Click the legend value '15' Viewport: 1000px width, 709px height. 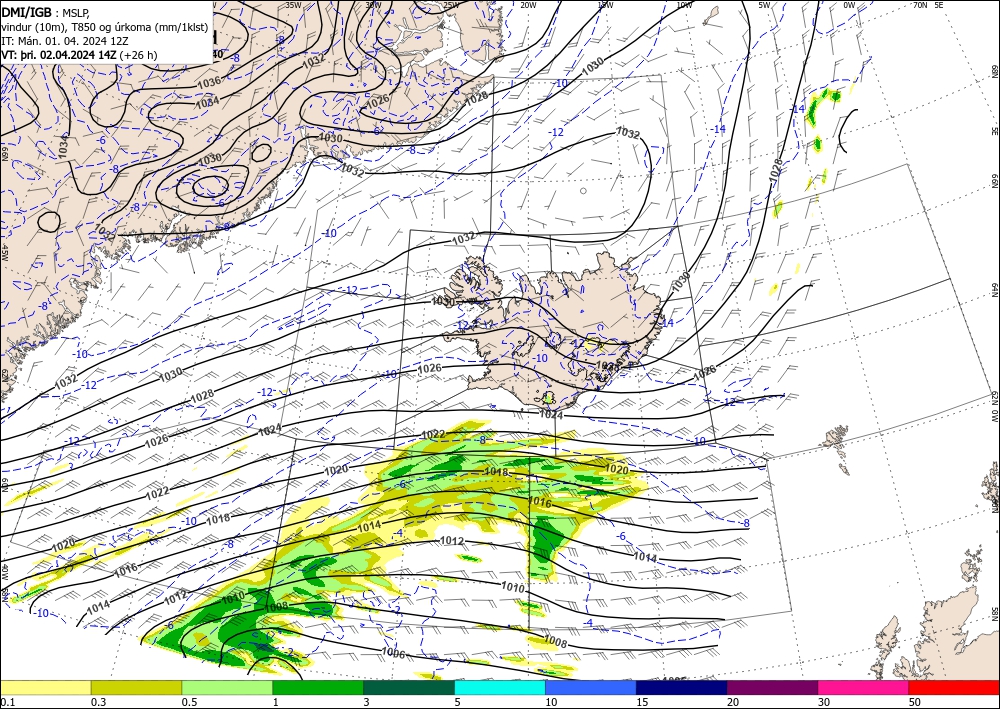[642, 702]
